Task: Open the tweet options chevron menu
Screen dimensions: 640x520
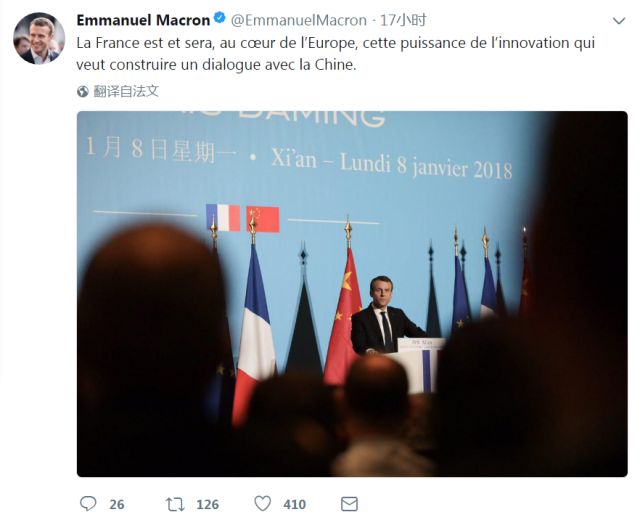Action: click(x=619, y=20)
